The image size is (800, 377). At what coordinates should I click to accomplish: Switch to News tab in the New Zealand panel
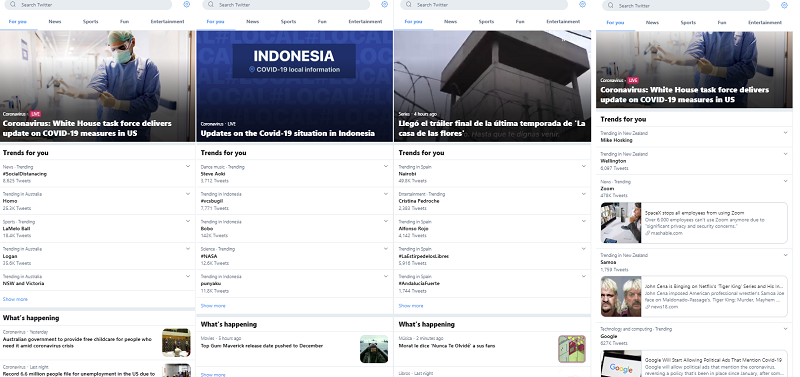pyautogui.click(x=652, y=22)
